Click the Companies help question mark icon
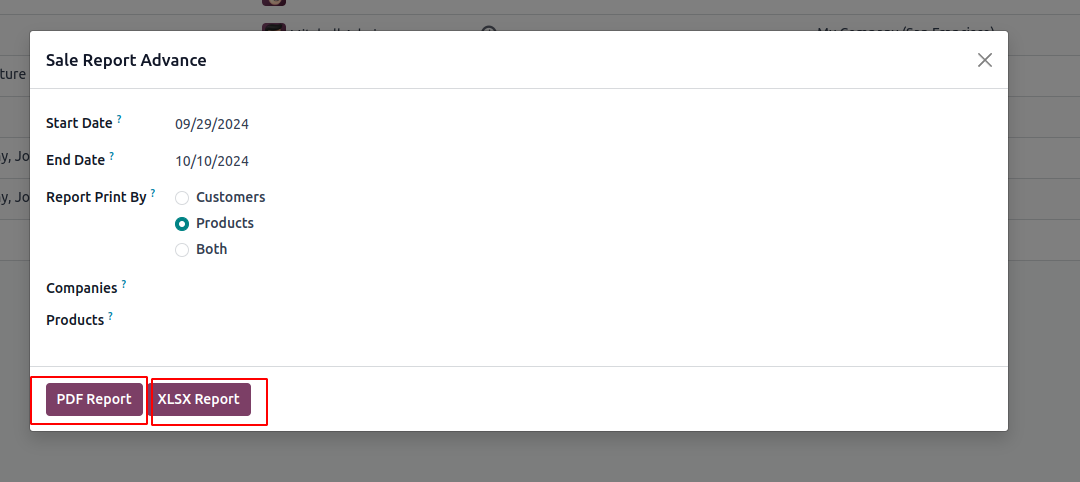This screenshot has width=1080, height=482. 124,284
